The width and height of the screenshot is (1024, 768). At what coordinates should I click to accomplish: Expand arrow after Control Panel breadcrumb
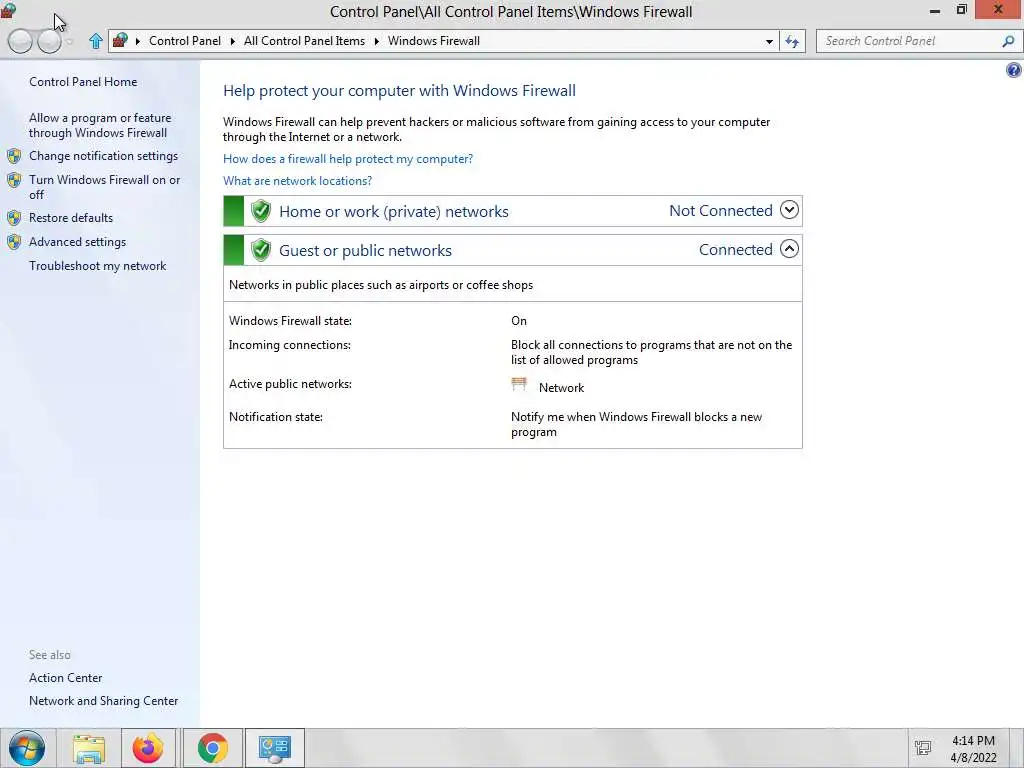click(232, 41)
